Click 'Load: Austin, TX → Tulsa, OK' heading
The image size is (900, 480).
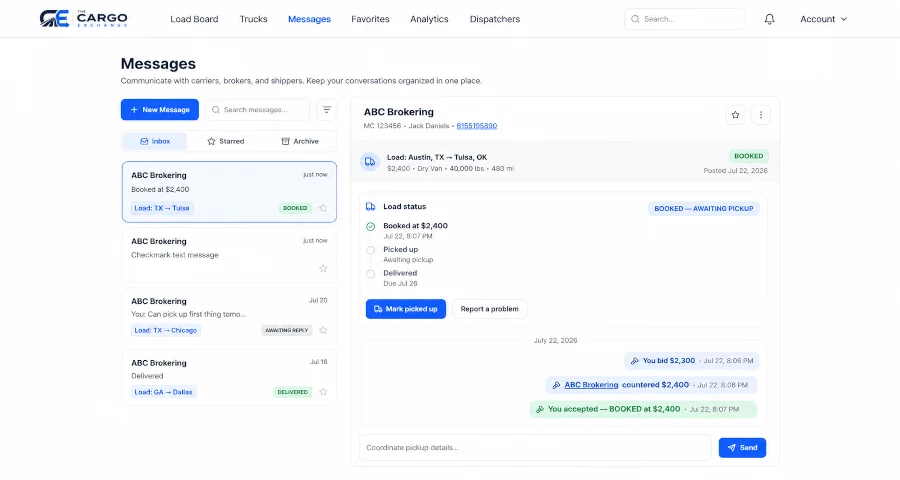(437, 157)
